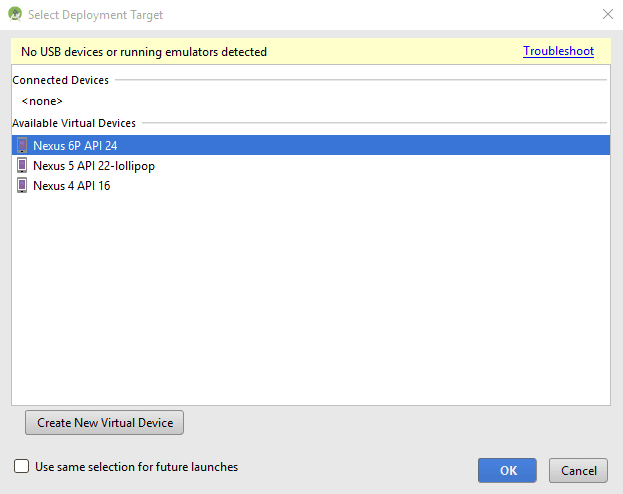This screenshot has width=623, height=494.
Task: Confirm with the OK button
Action: pos(507,470)
